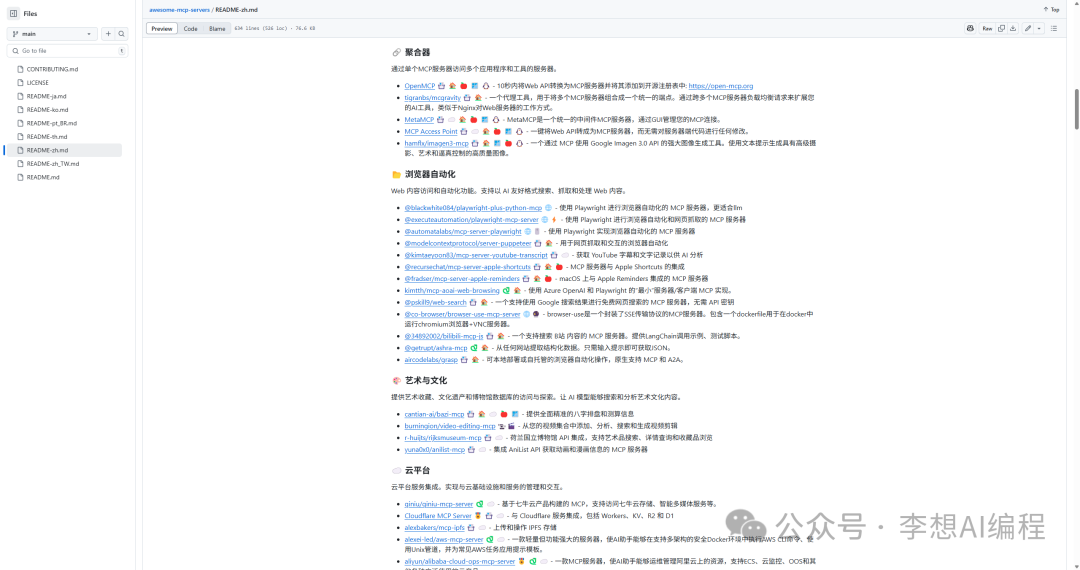Select README-zh.md in file tree

pos(65,150)
